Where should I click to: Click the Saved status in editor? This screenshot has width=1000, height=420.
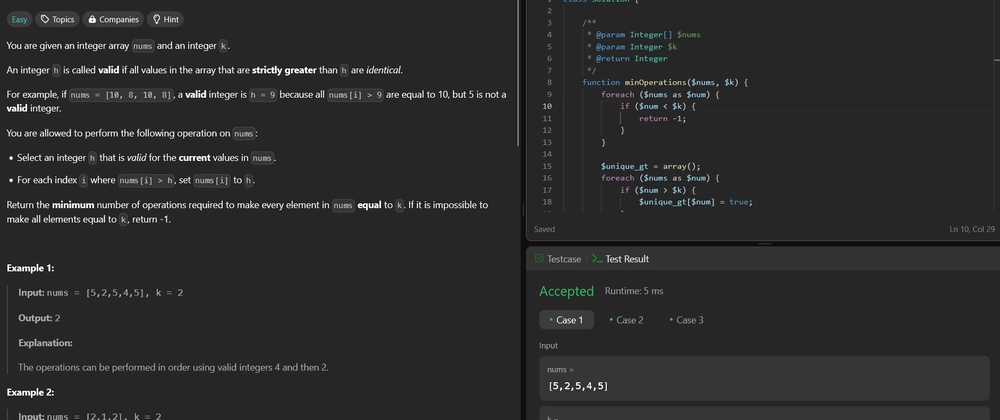coord(544,229)
